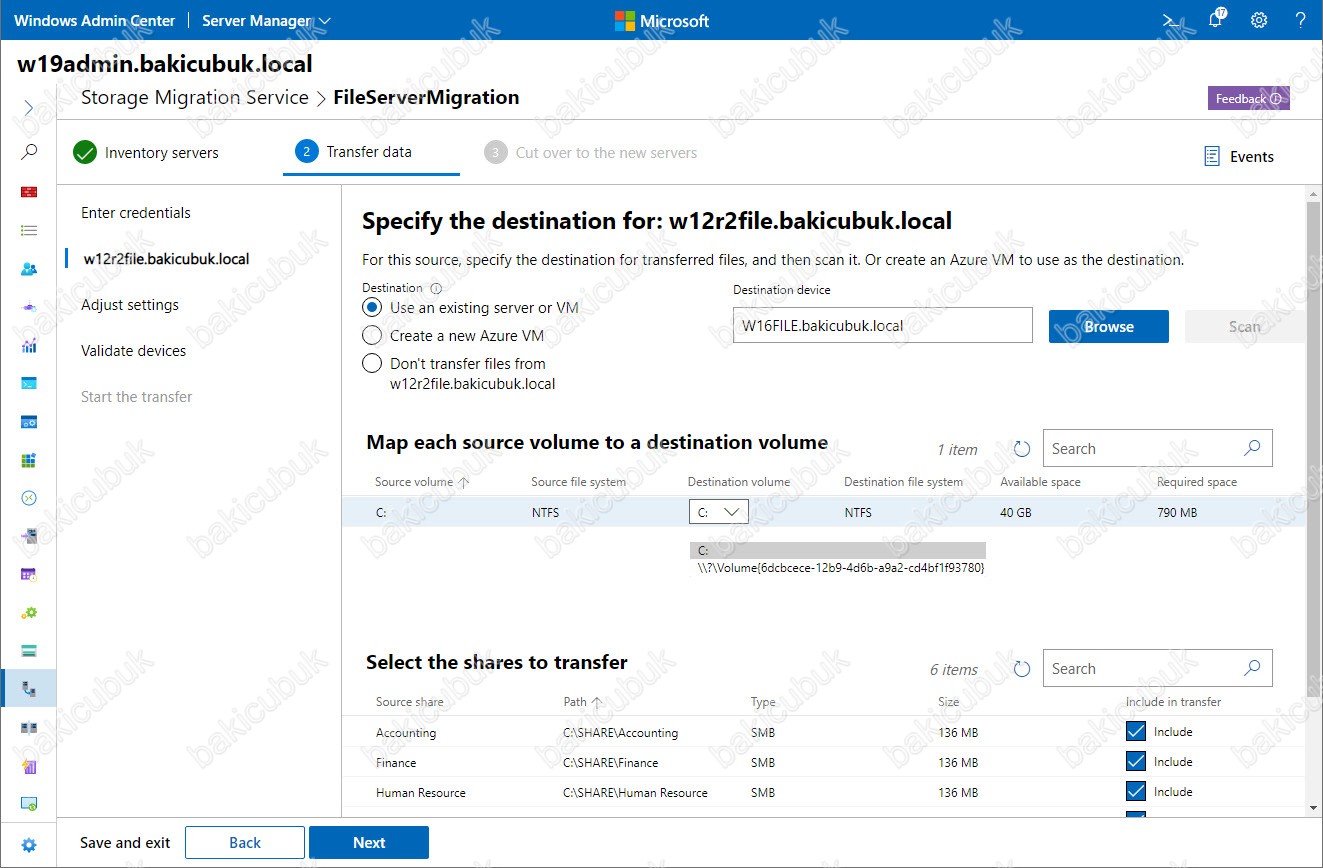Click the Microsoft logo in header

point(662,20)
